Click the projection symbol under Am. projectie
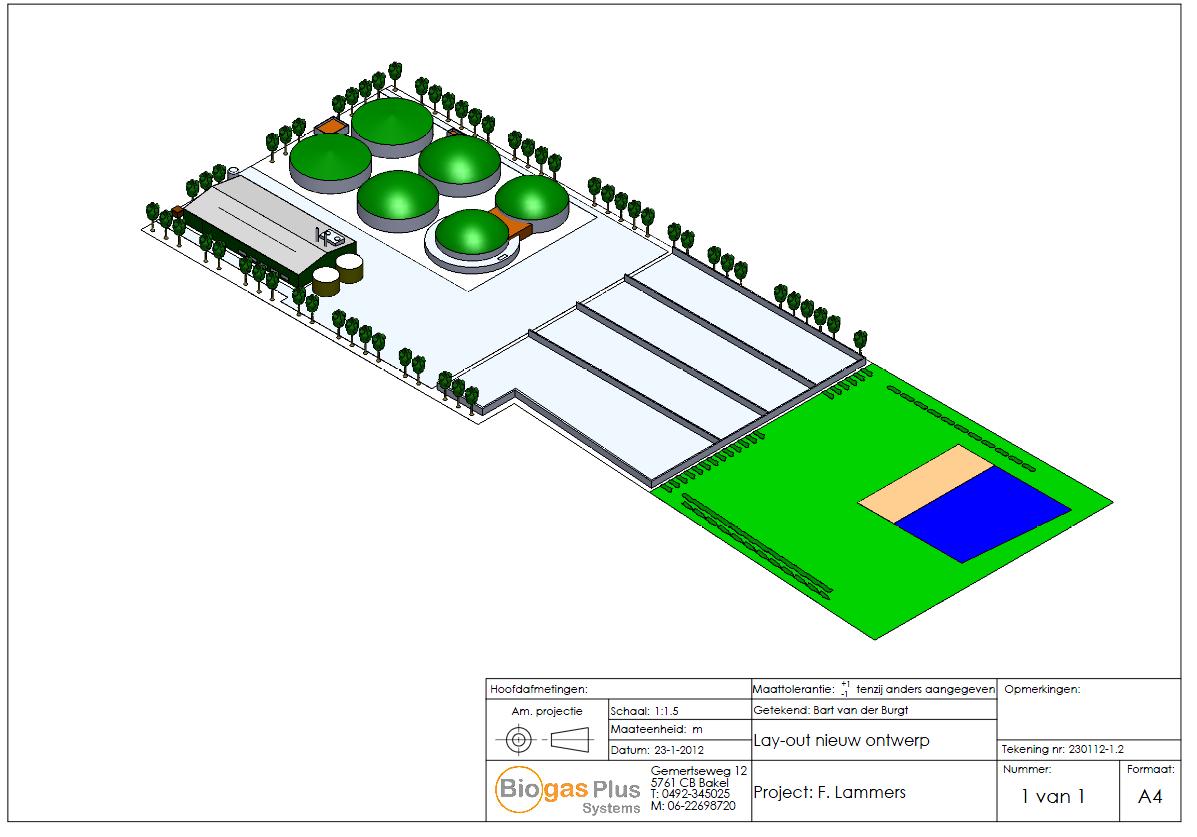 (544, 739)
